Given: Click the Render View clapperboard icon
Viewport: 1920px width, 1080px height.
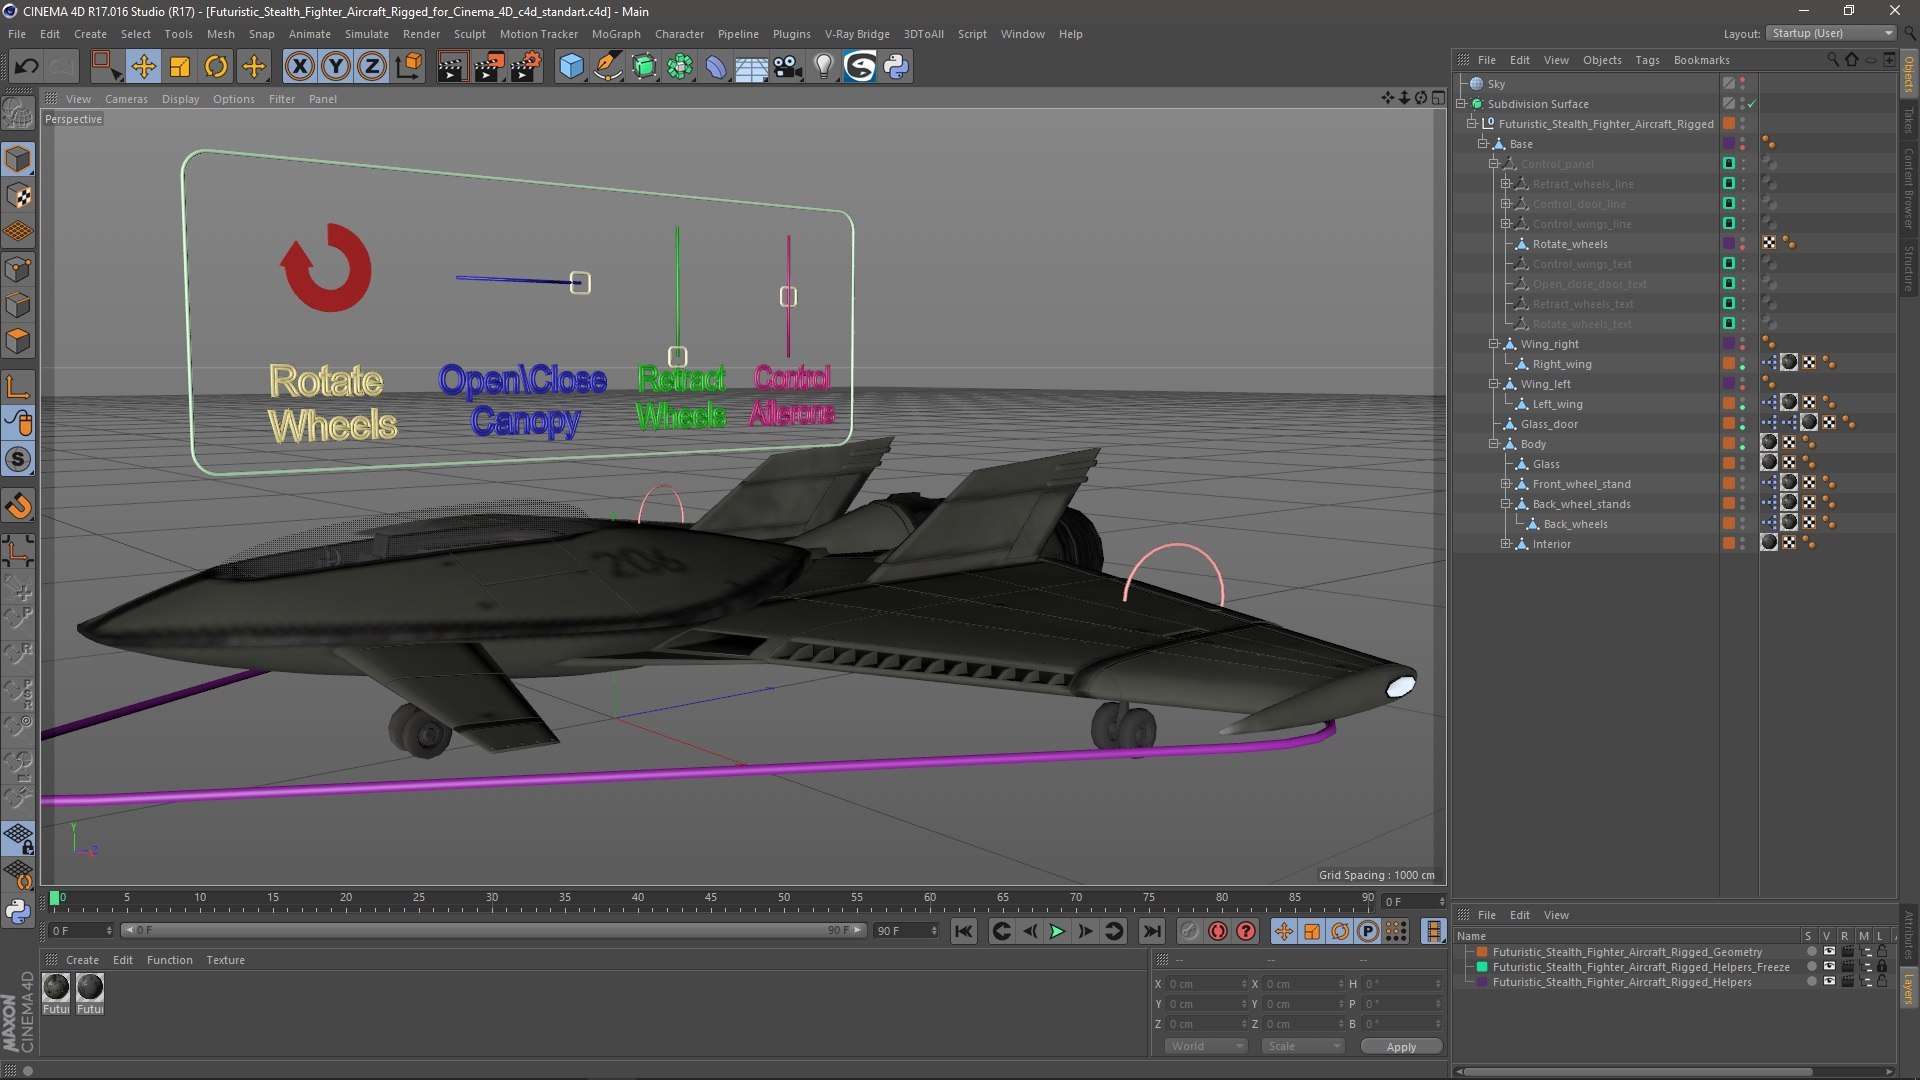Looking at the screenshot, I should pos(451,67).
